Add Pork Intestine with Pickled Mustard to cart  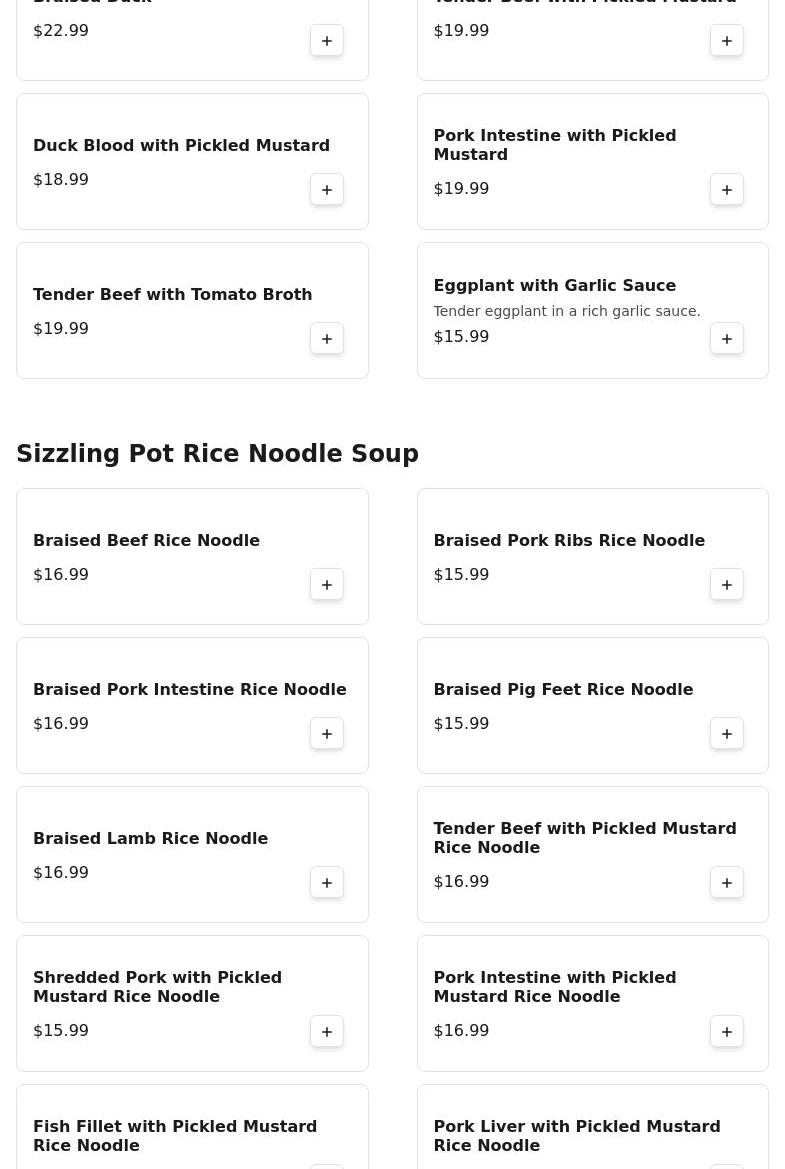[727, 190]
